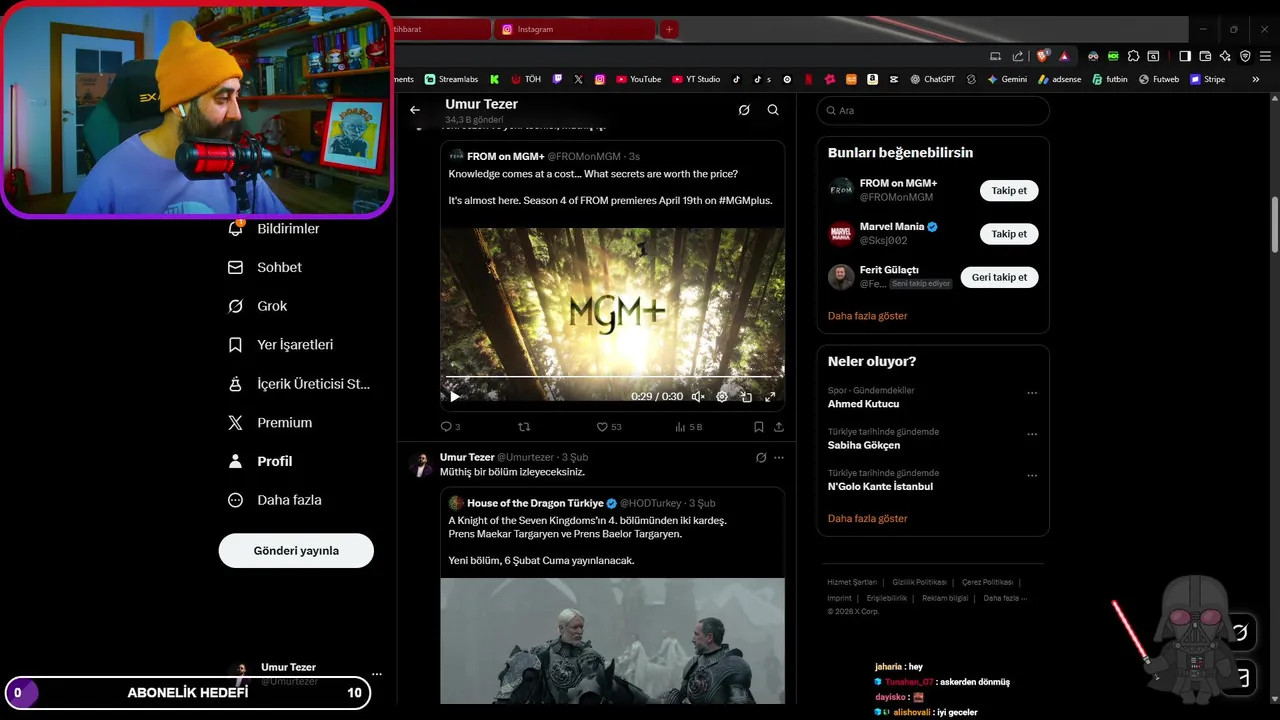Open more options for Ahmed Kutucu trend

click(1032, 393)
